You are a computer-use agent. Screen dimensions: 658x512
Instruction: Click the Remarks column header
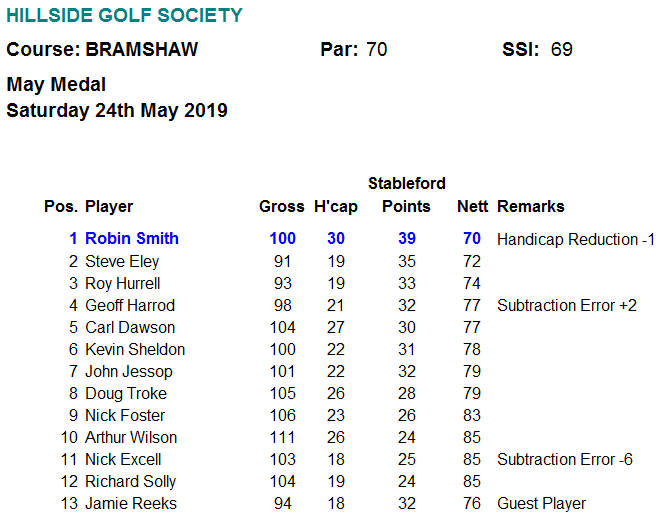click(x=530, y=207)
